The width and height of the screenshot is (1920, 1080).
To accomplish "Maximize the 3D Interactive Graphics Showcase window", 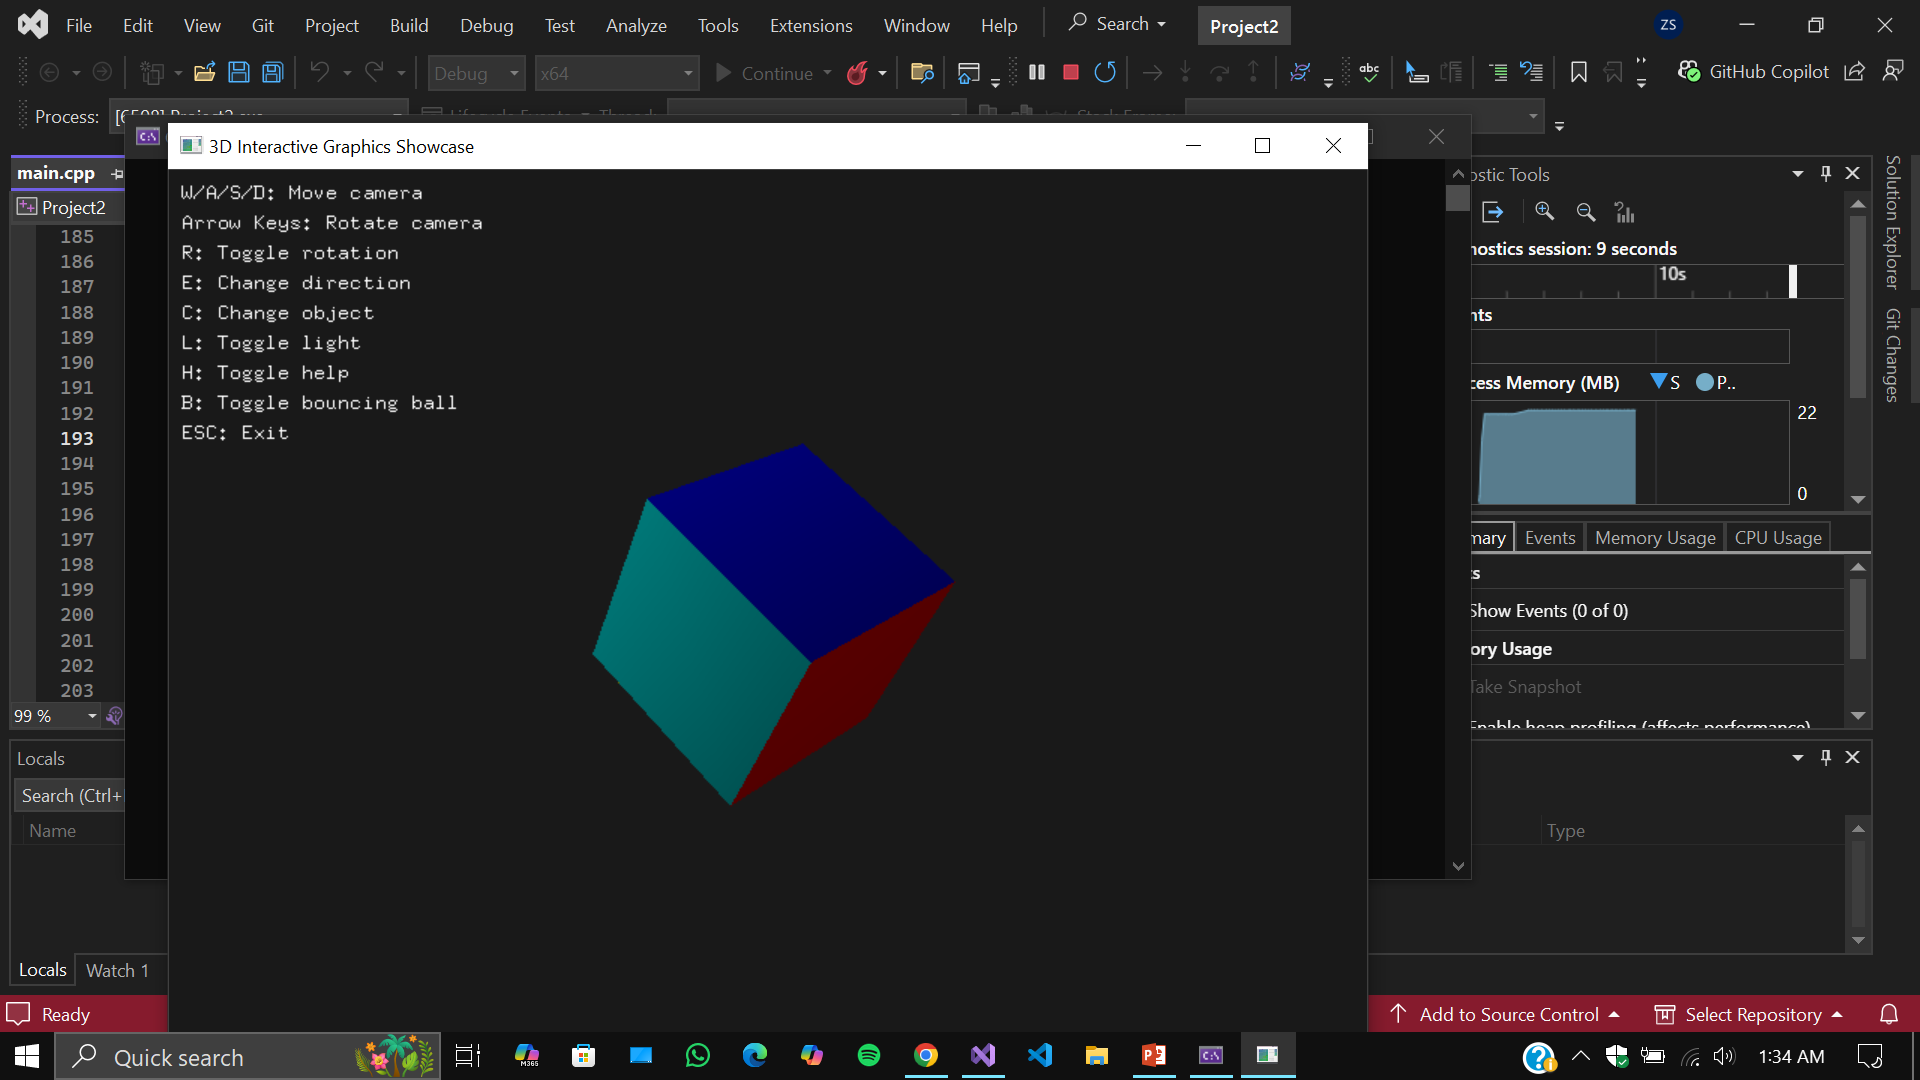I will coord(1262,146).
